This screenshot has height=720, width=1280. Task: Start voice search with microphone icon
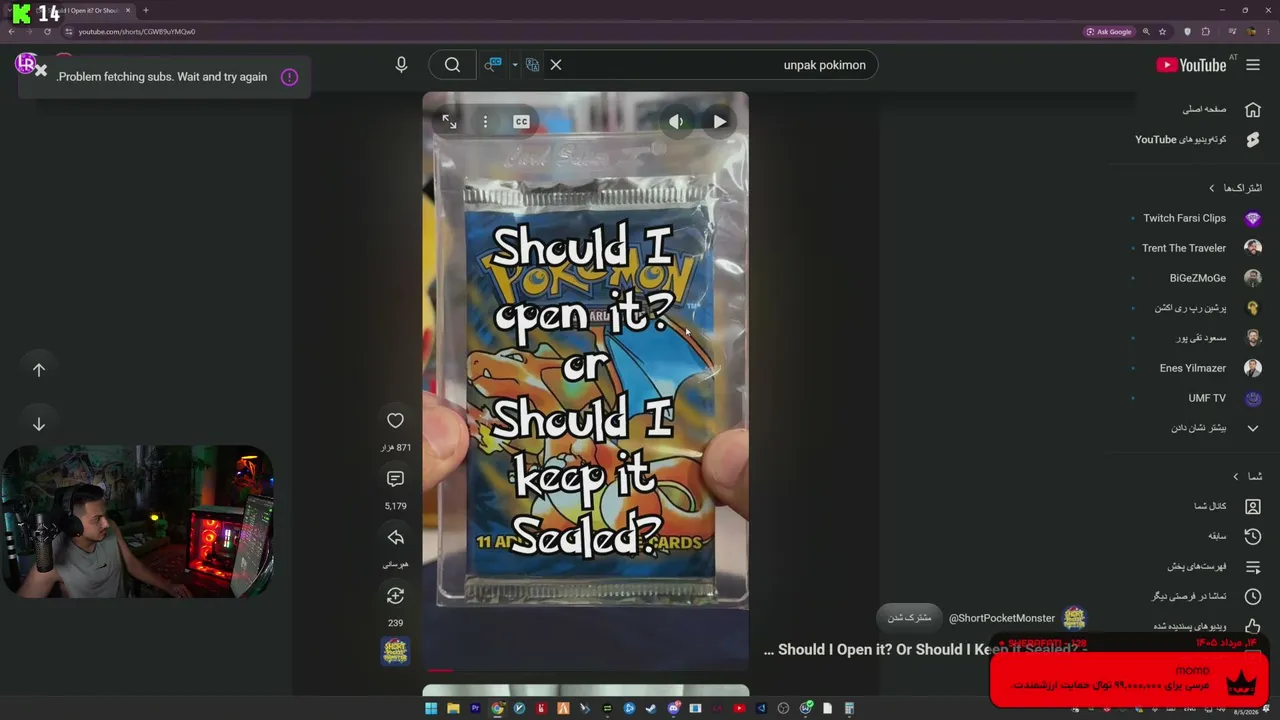click(401, 65)
